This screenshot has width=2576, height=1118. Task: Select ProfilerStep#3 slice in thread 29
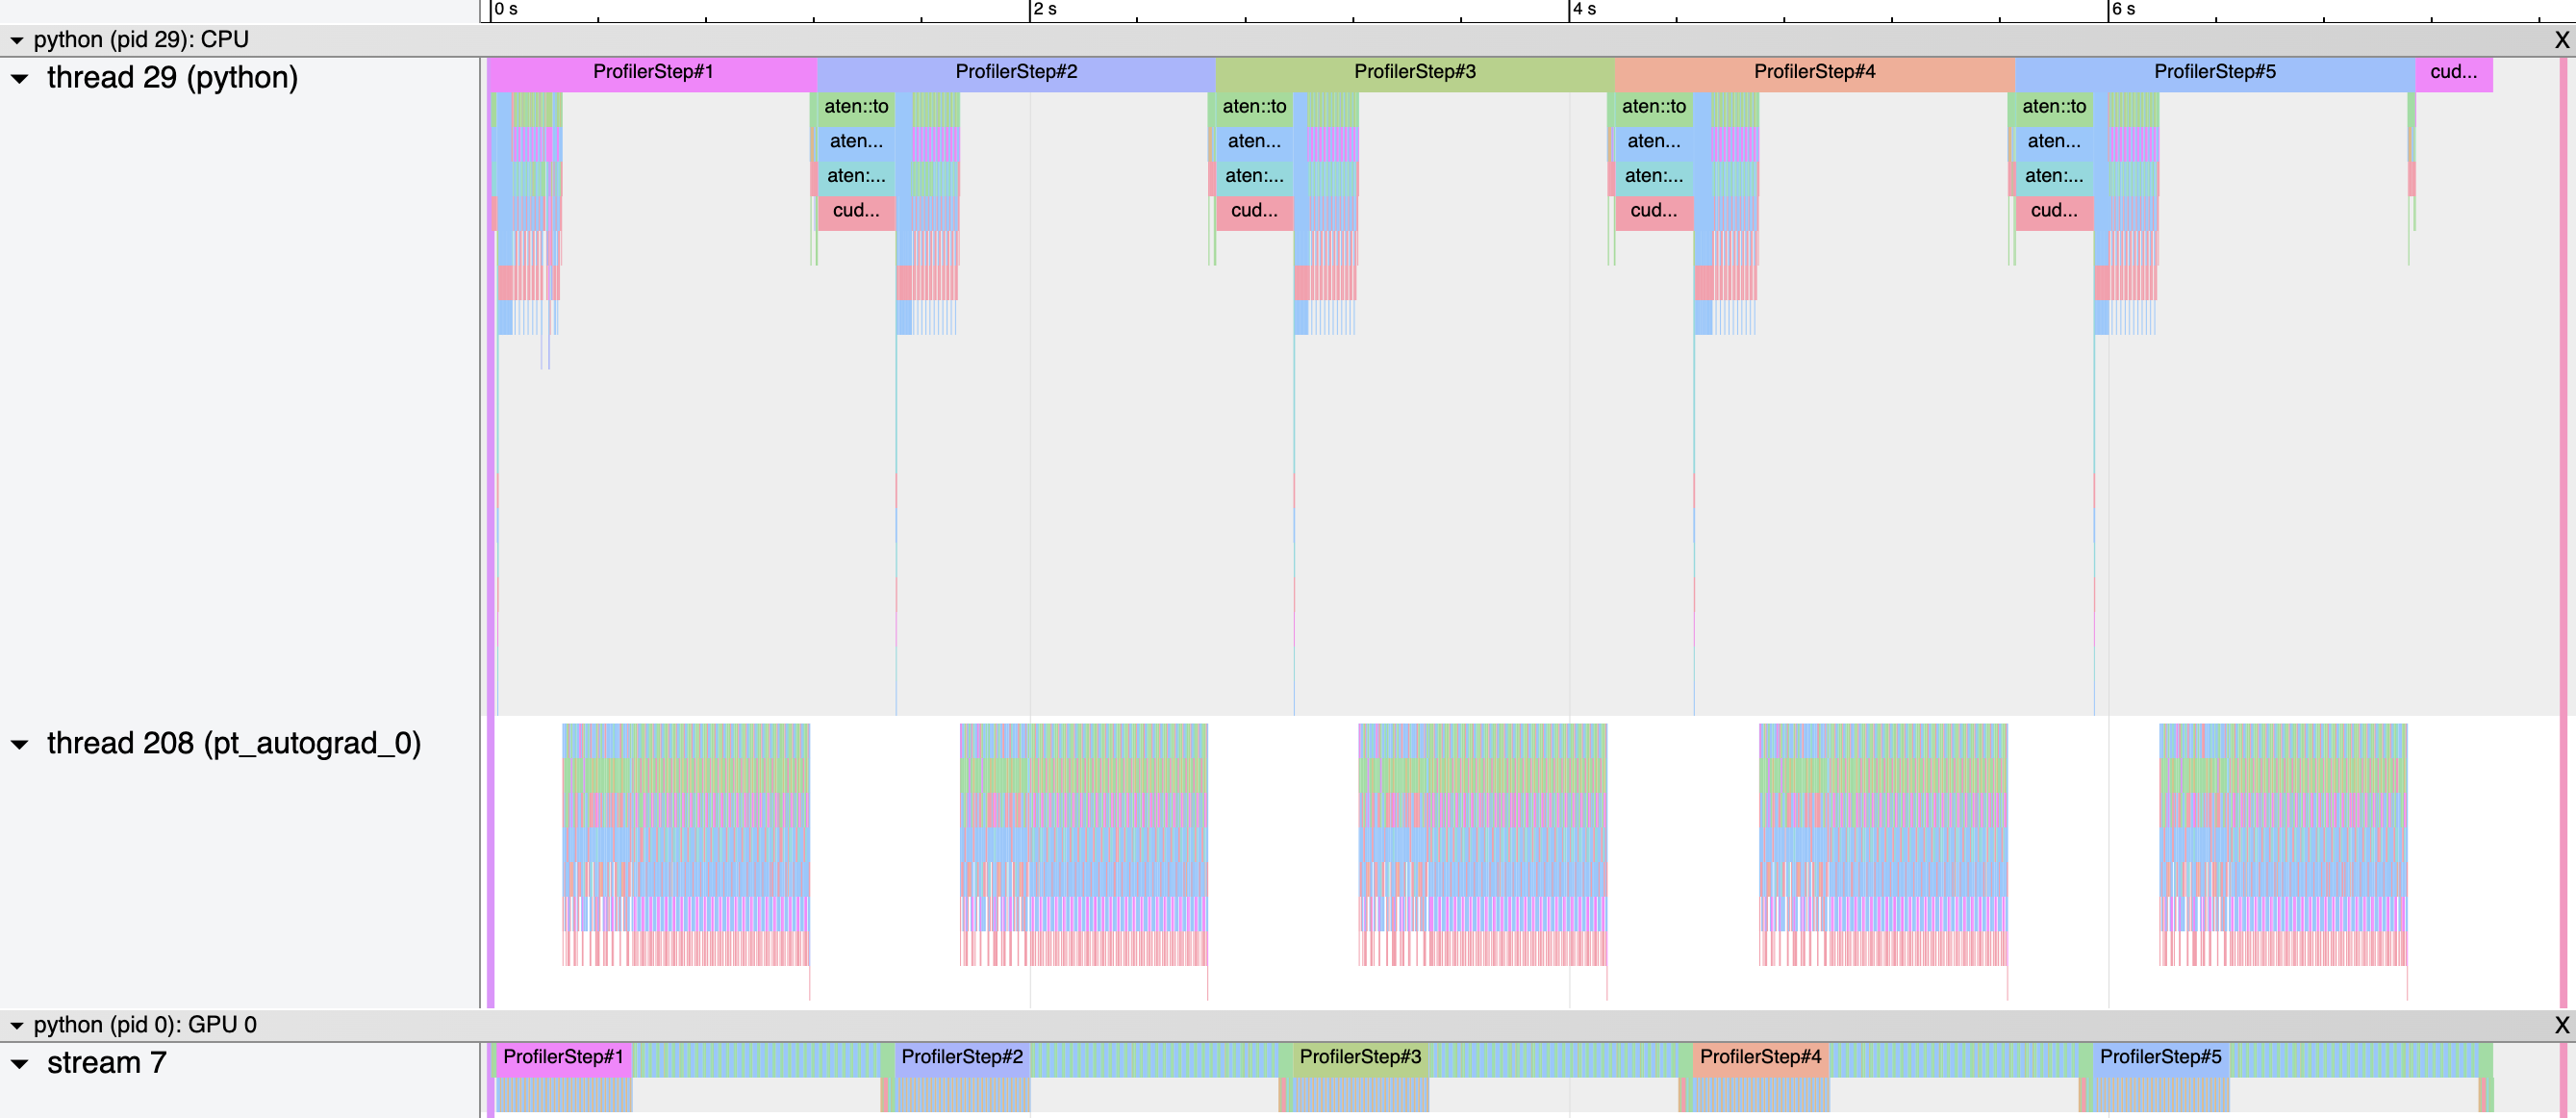[1414, 72]
